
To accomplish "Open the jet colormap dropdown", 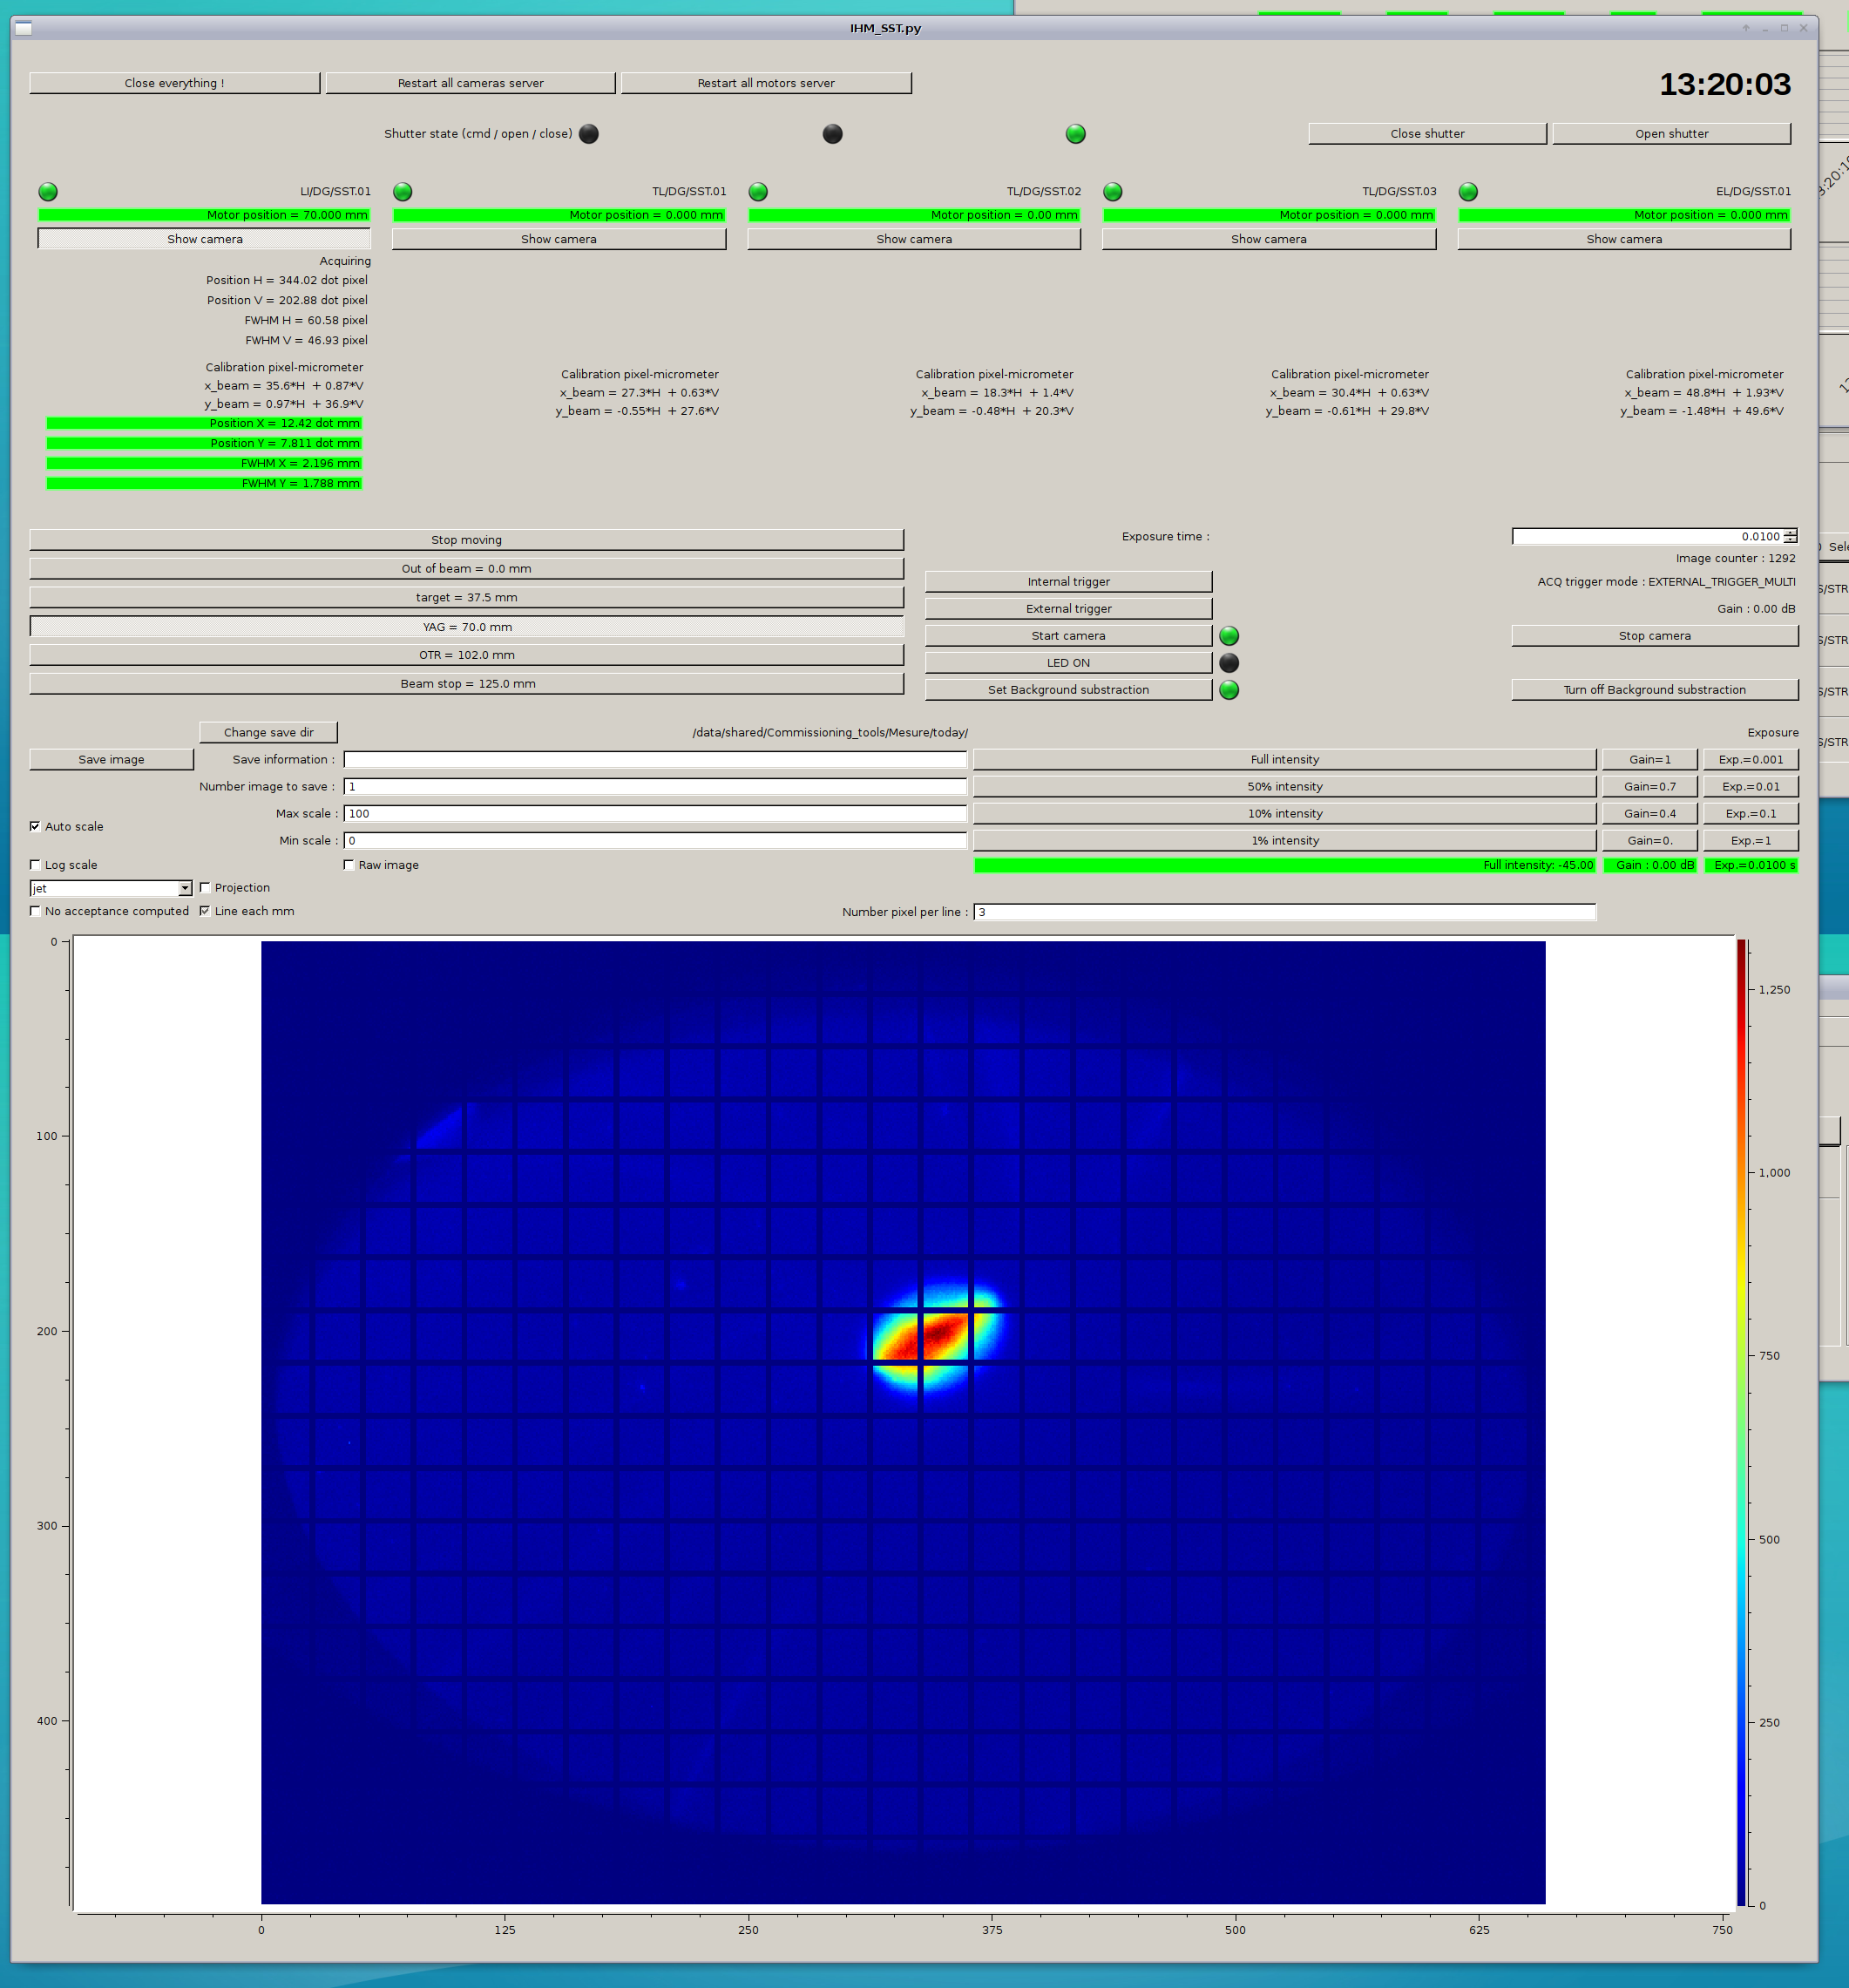I will 185,888.
